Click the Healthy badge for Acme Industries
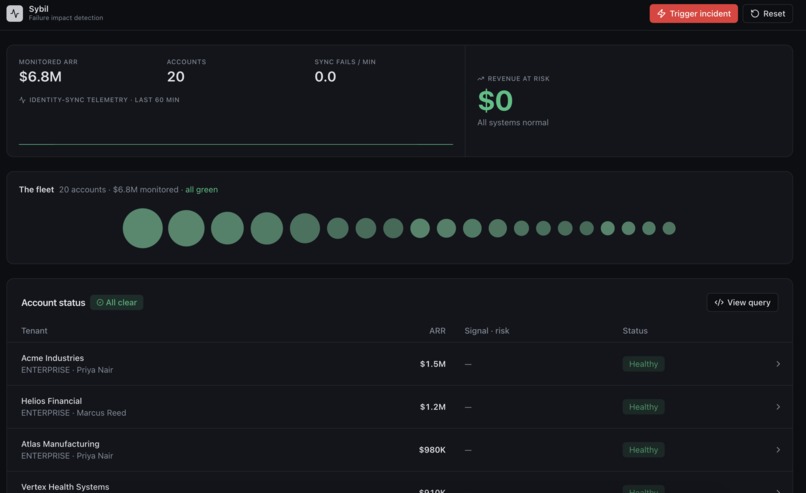 pyautogui.click(x=643, y=364)
